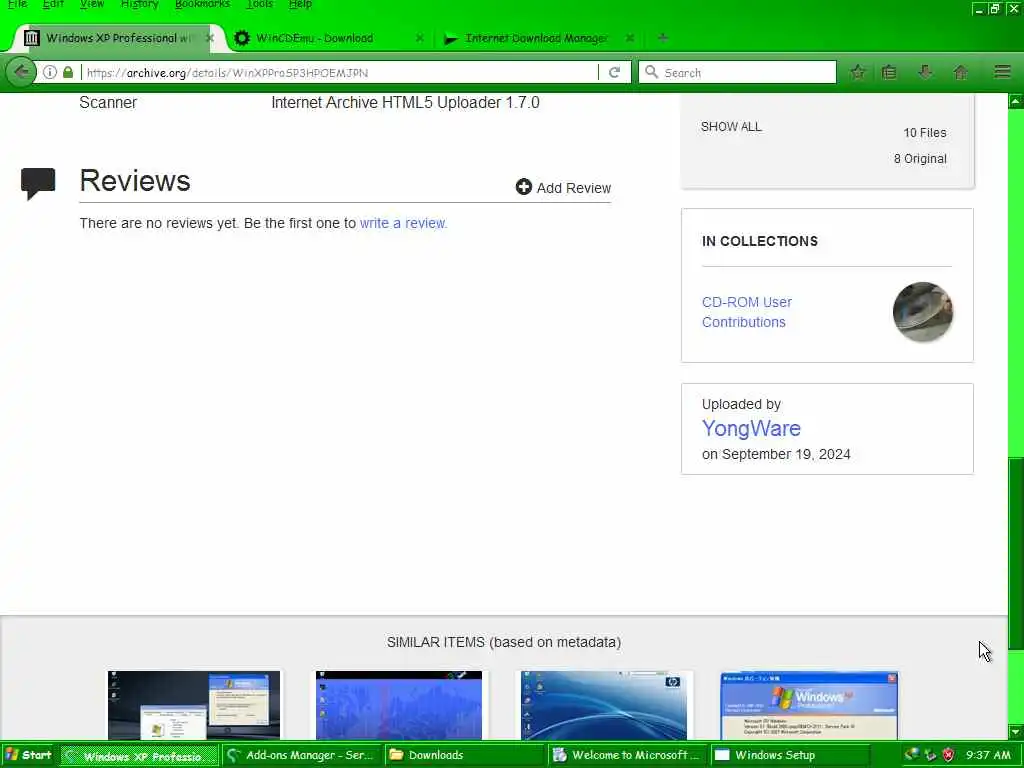Go to home page via house icon
The width and height of the screenshot is (1024, 768).
961,72
